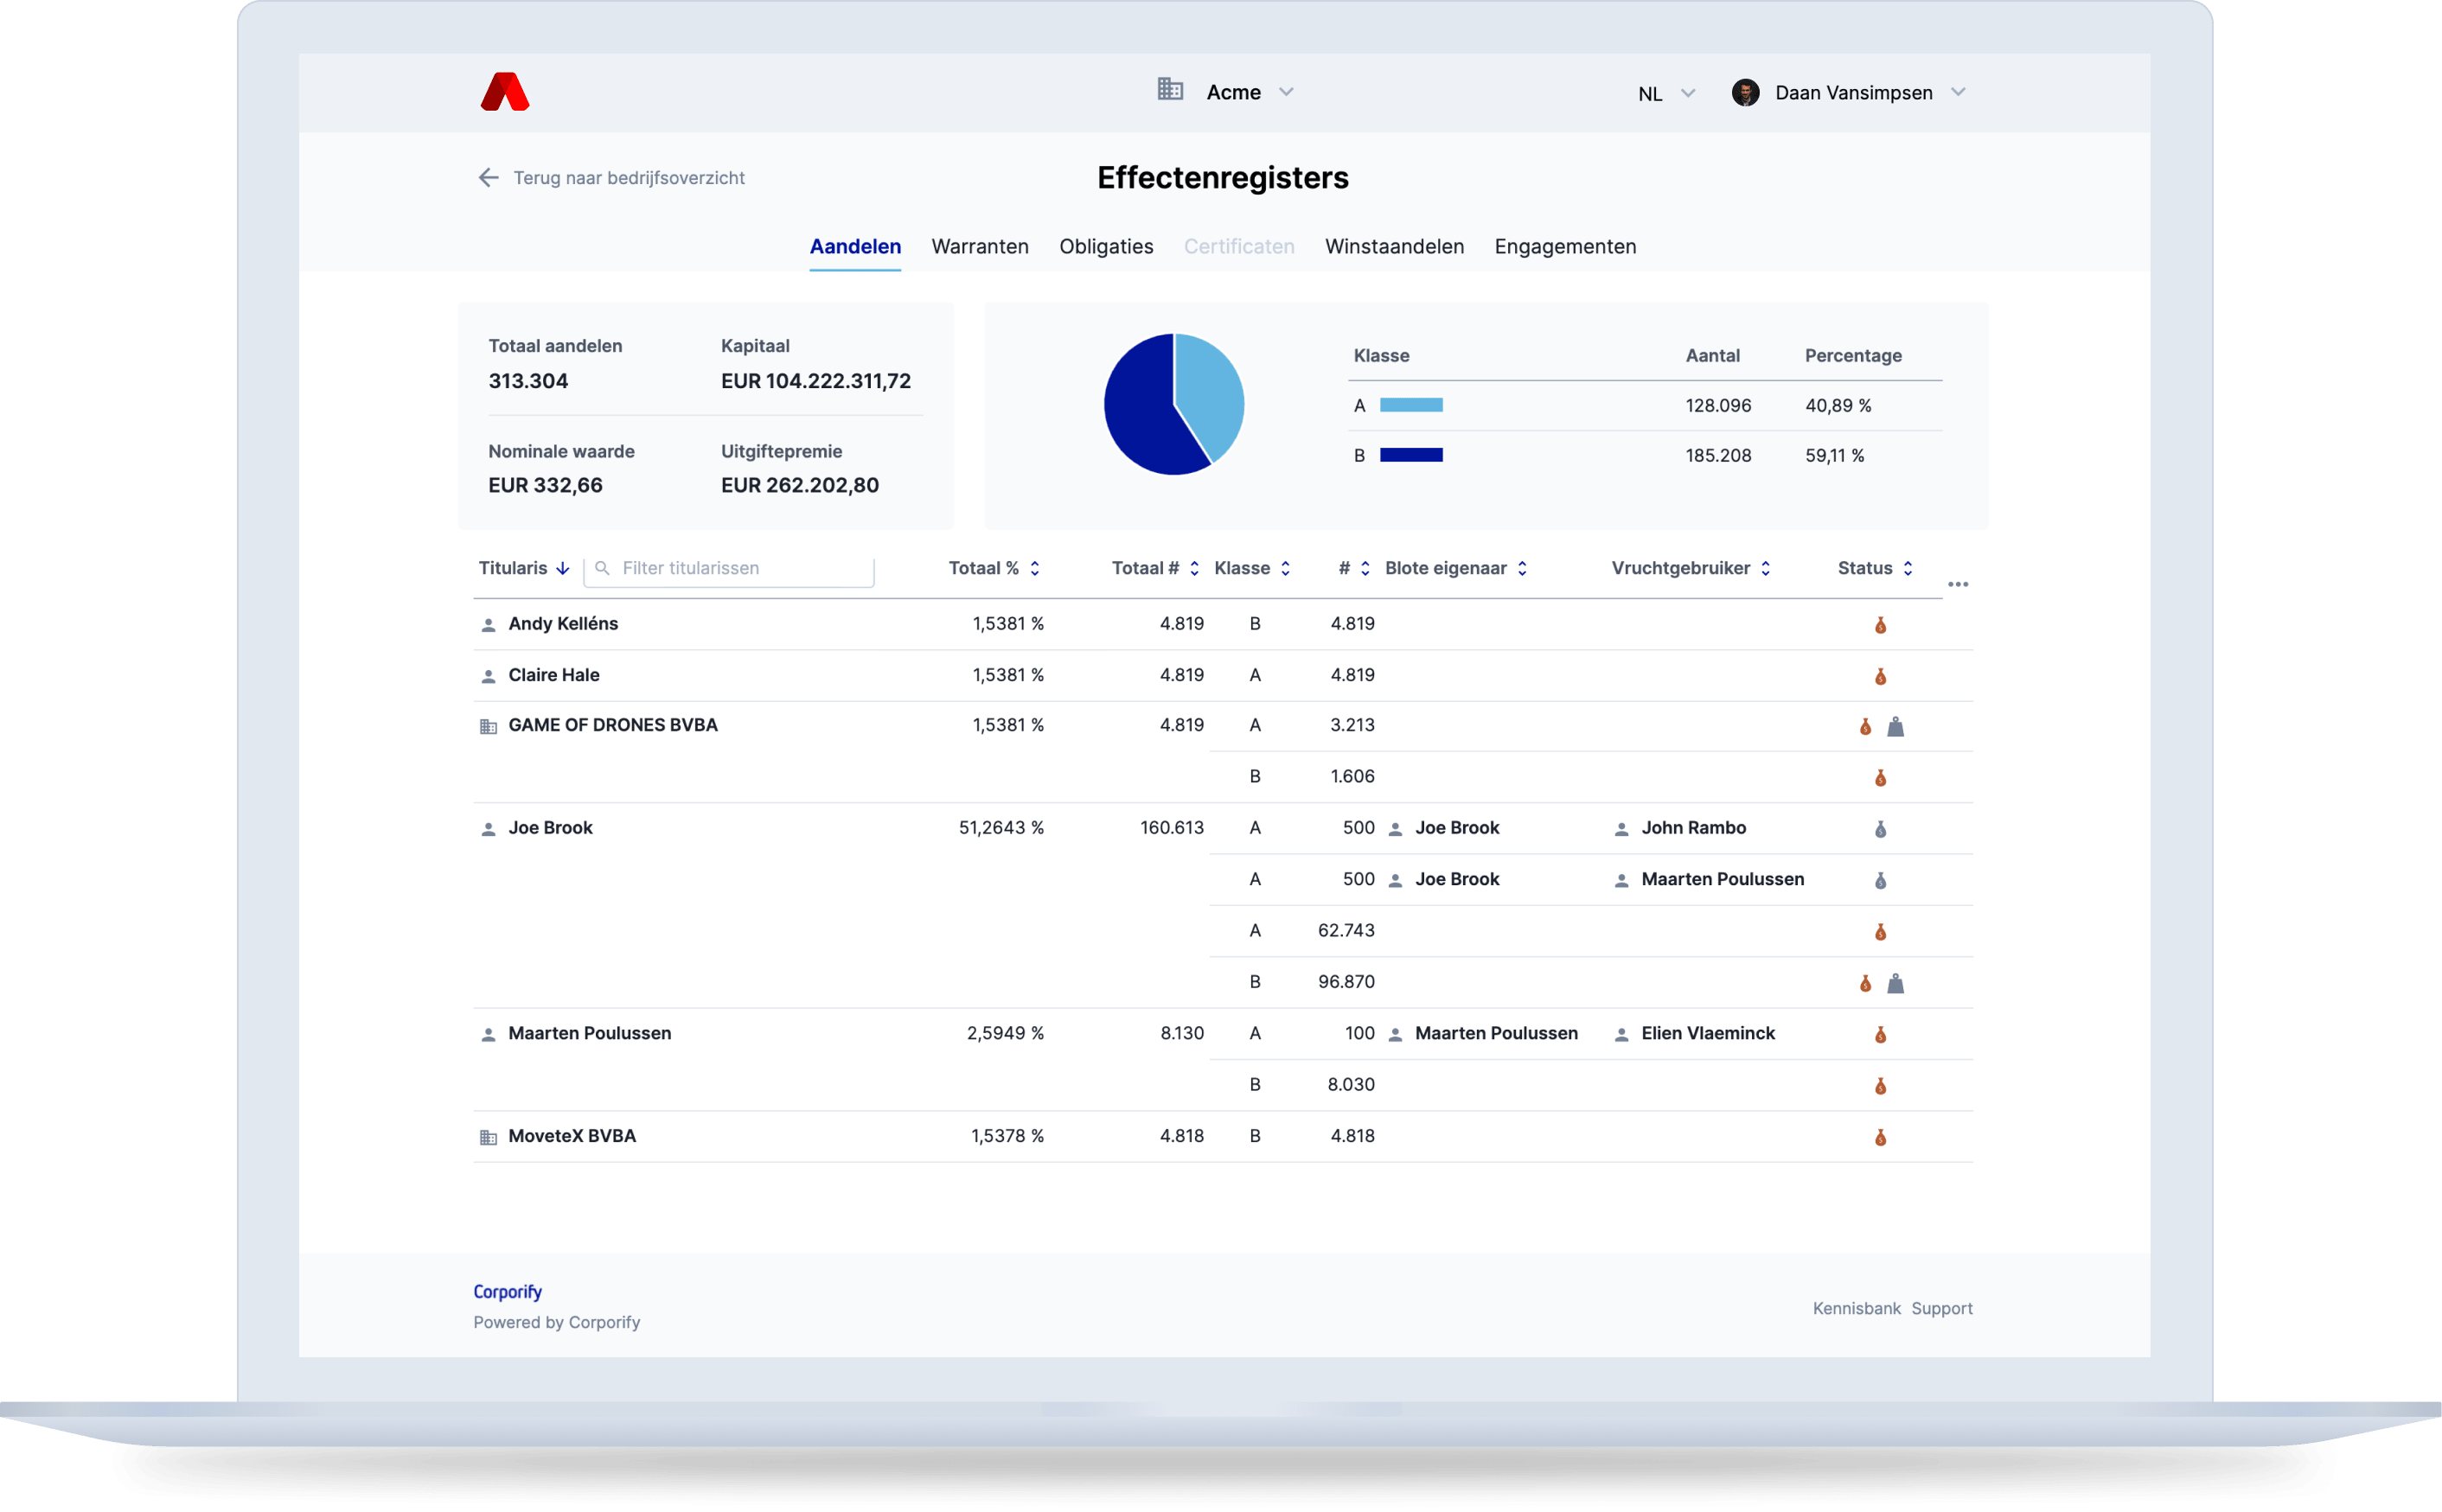Click Daan Vansimpsen's profile avatar

pos(1745,93)
